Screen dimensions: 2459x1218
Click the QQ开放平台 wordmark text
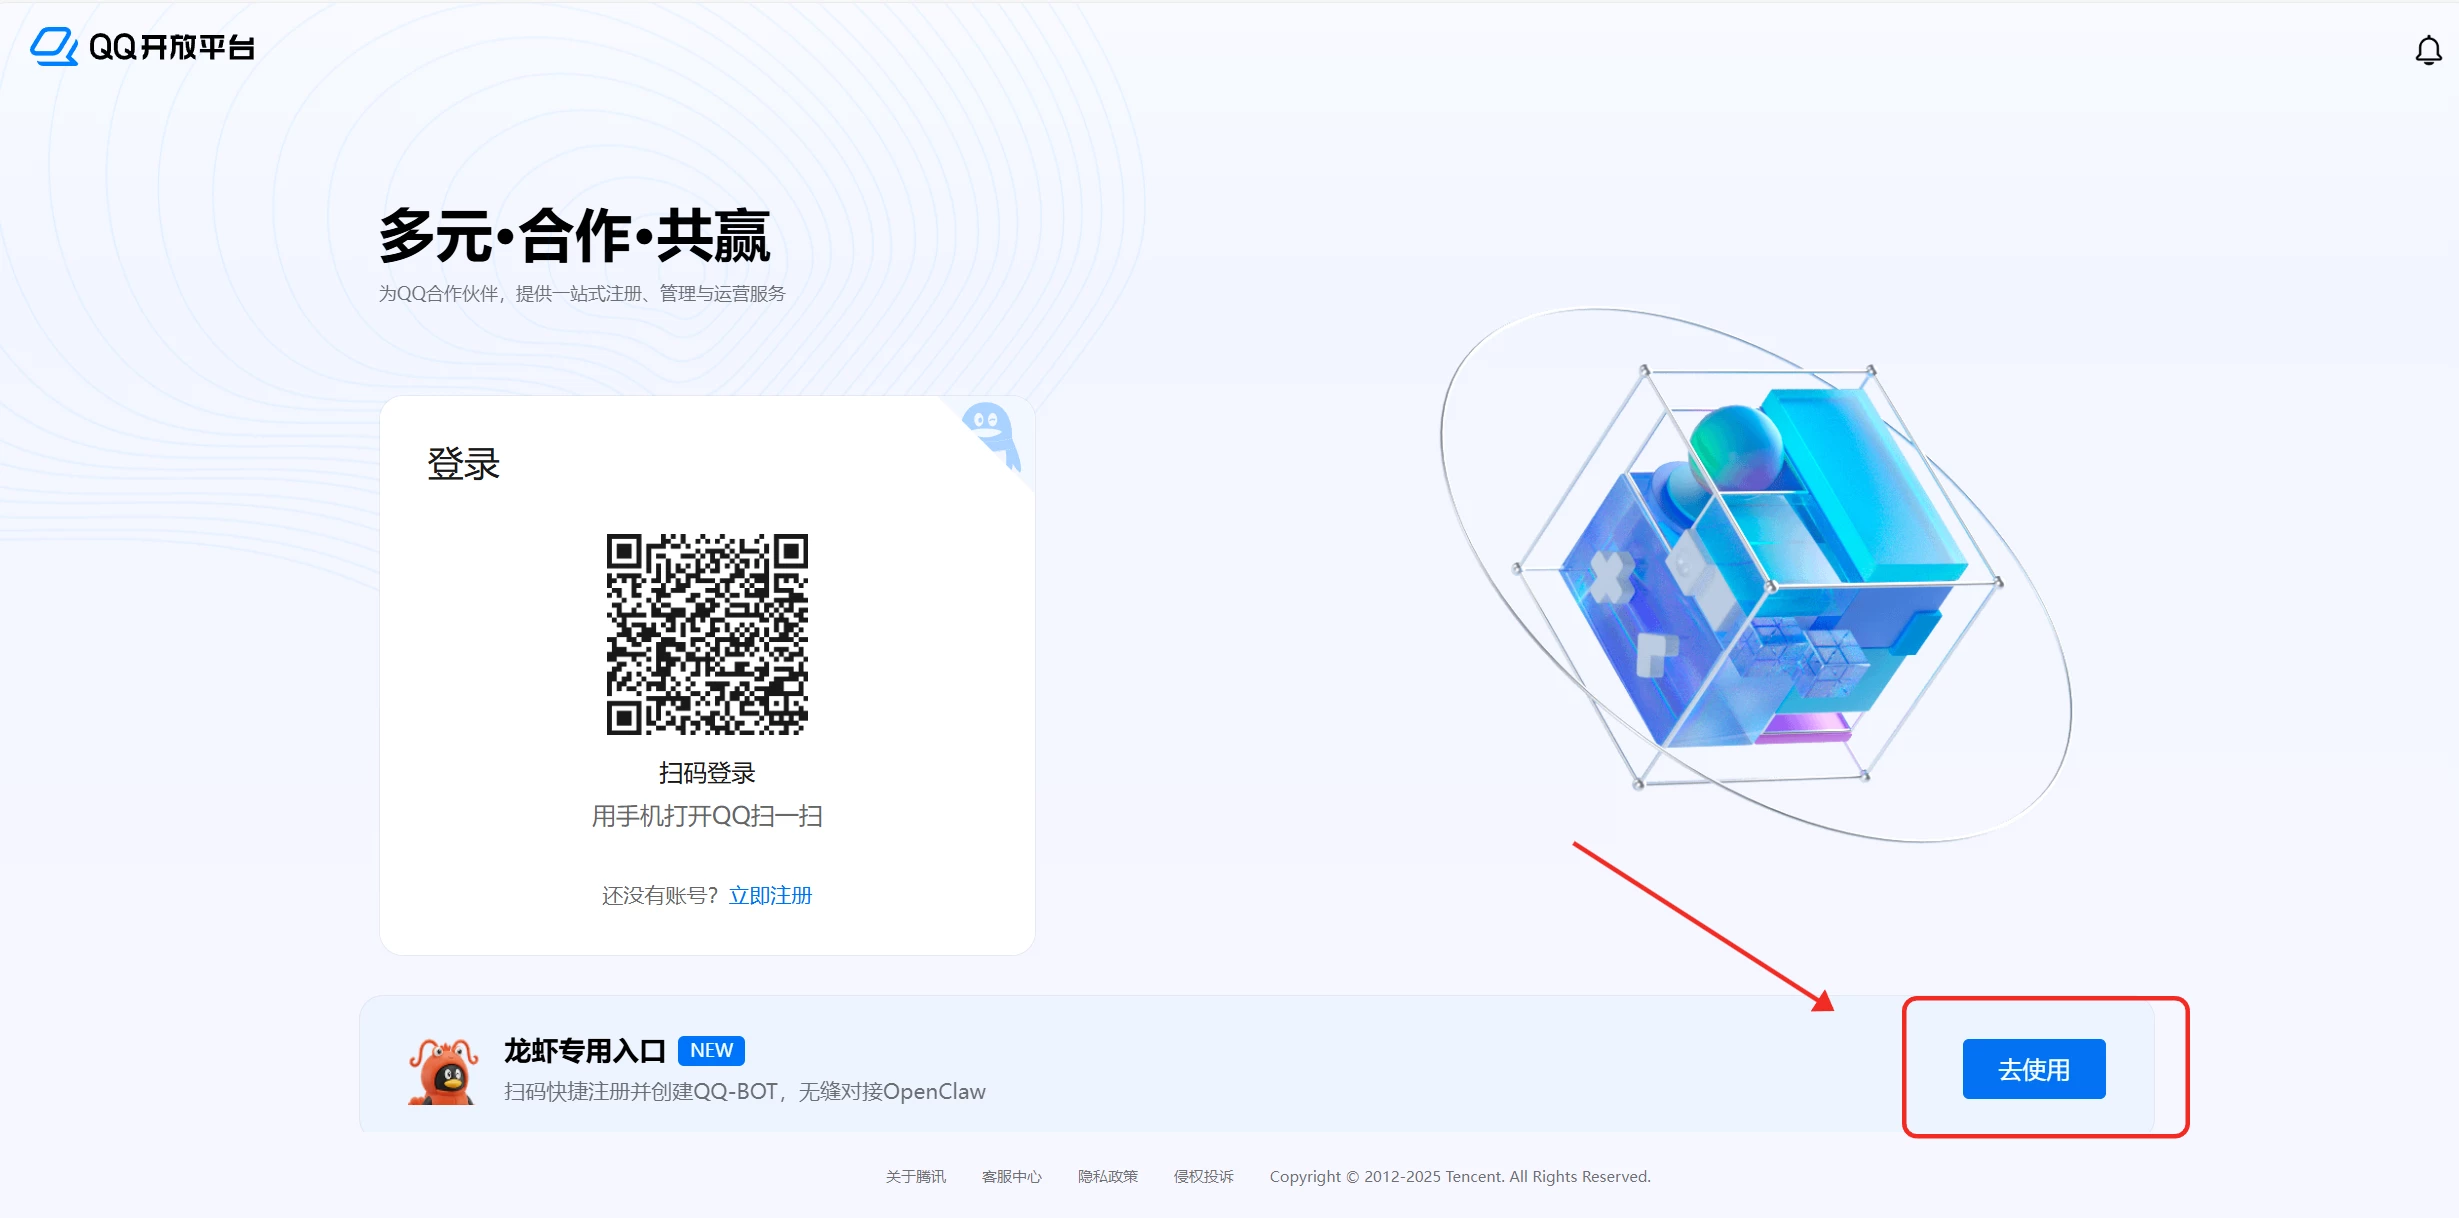[x=171, y=47]
